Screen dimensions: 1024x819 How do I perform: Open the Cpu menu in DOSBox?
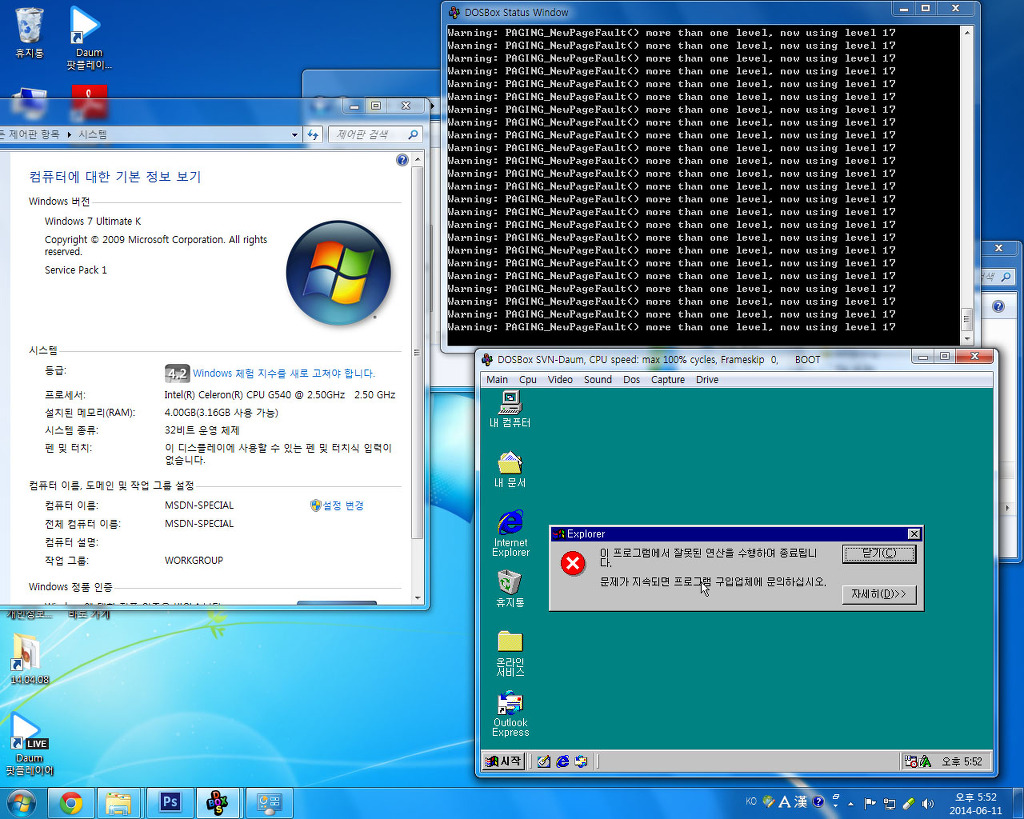527,380
